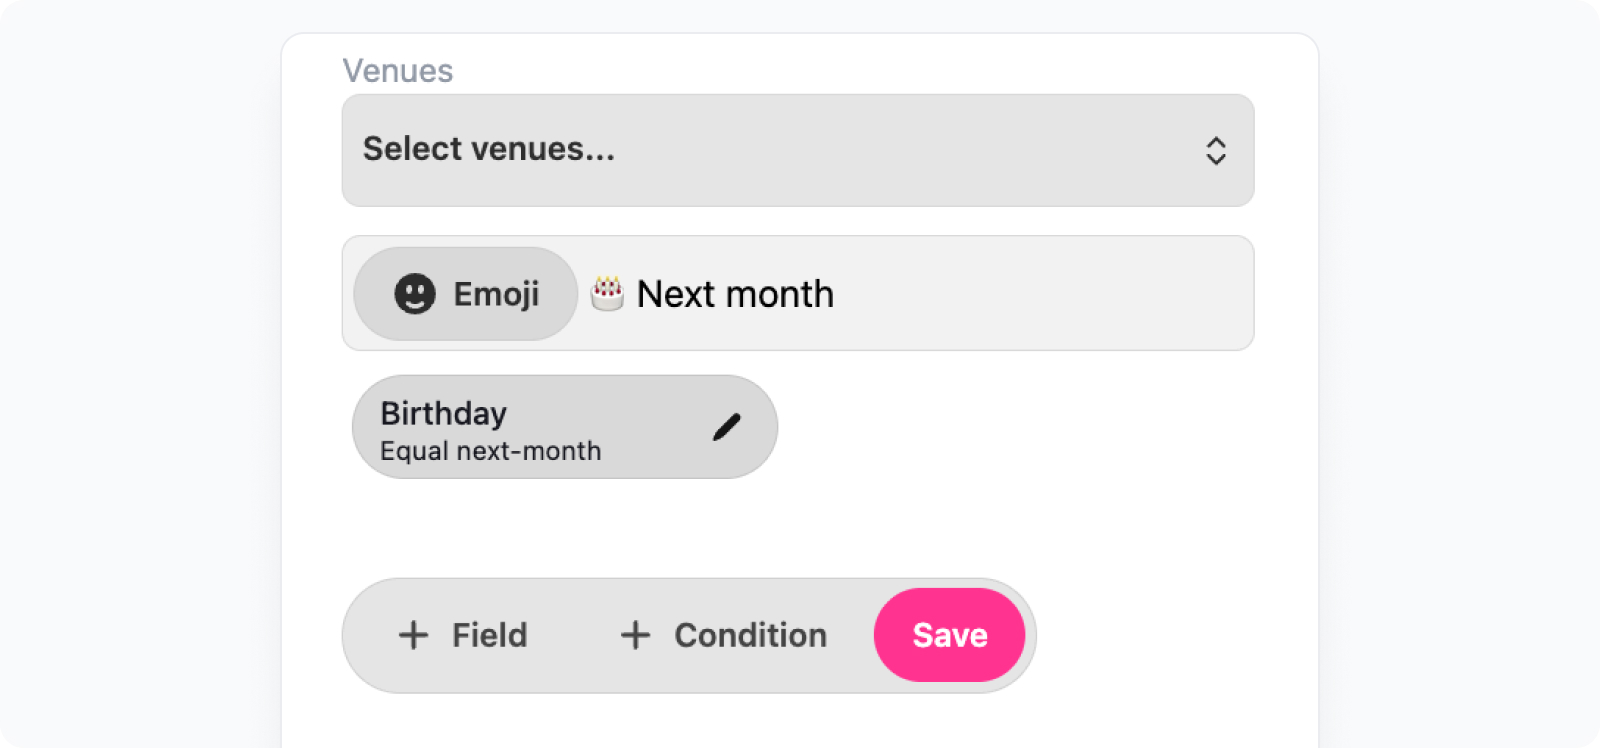The width and height of the screenshot is (1600, 748).
Task: Click the "Emoji" label text
Action: click(496, 294)
